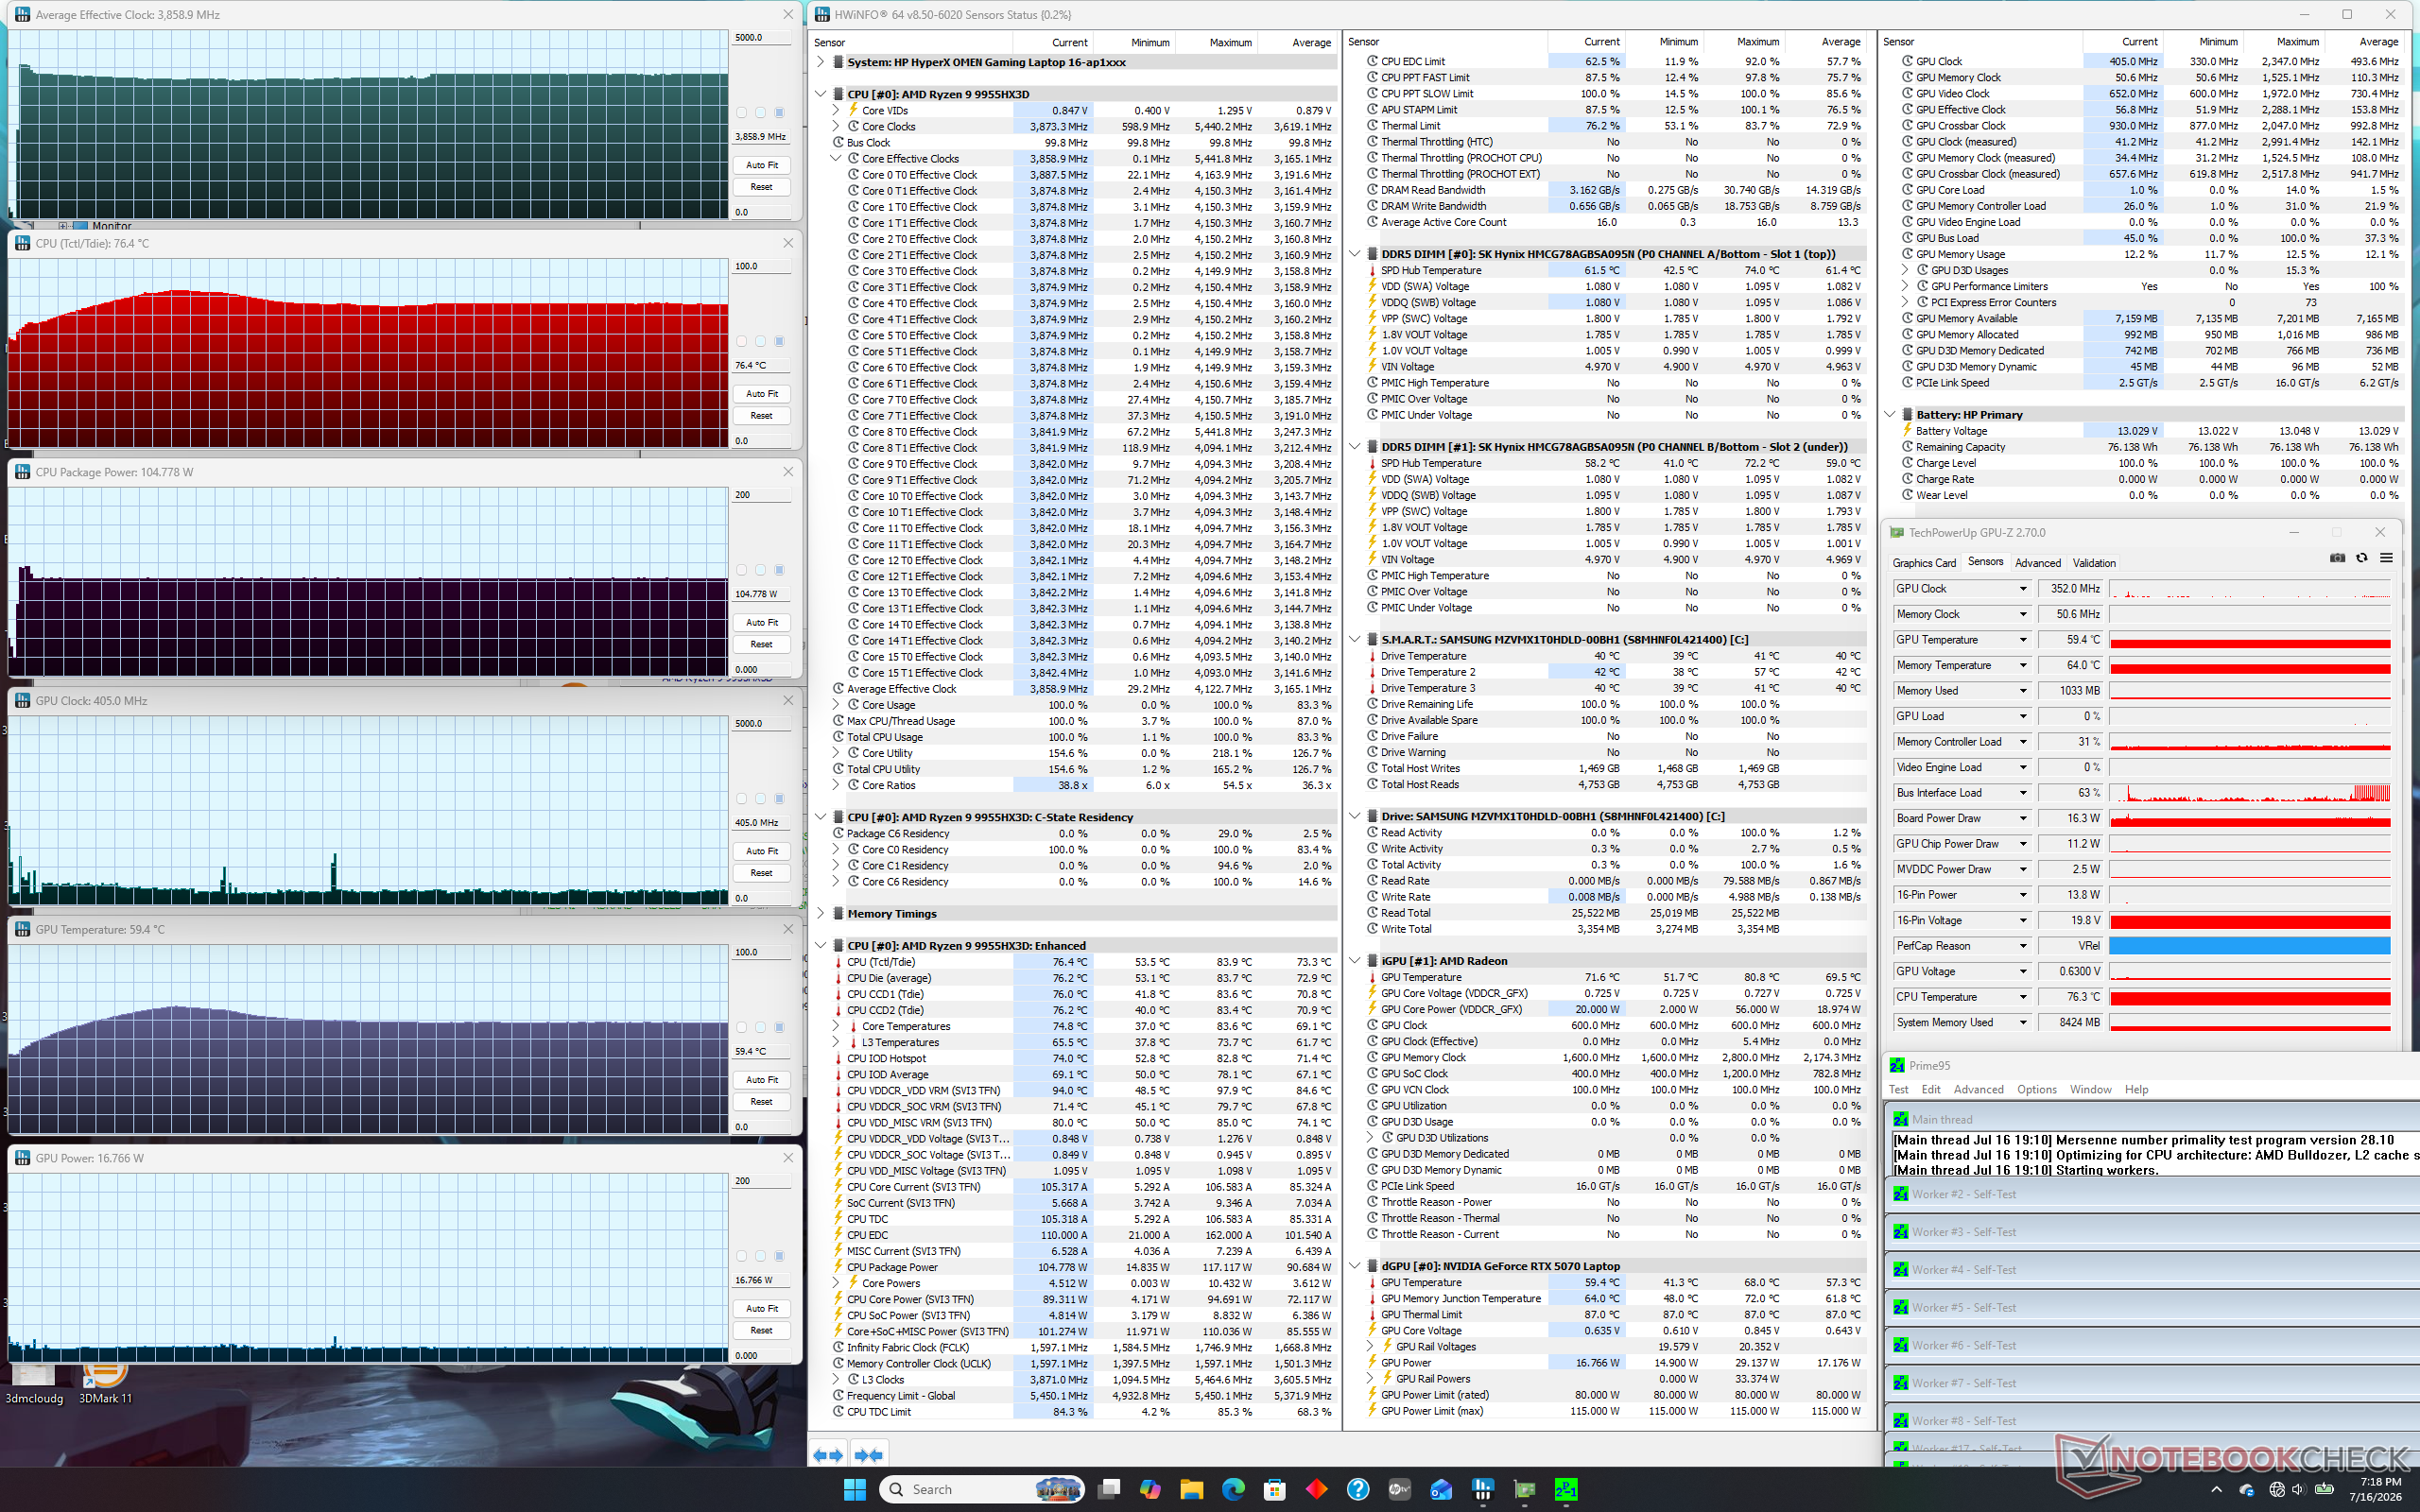The image size is (2420, 1512).
Task: Select the Worker #2 - Self-Test window in Prime95
Action: tap(2150, 1194)
